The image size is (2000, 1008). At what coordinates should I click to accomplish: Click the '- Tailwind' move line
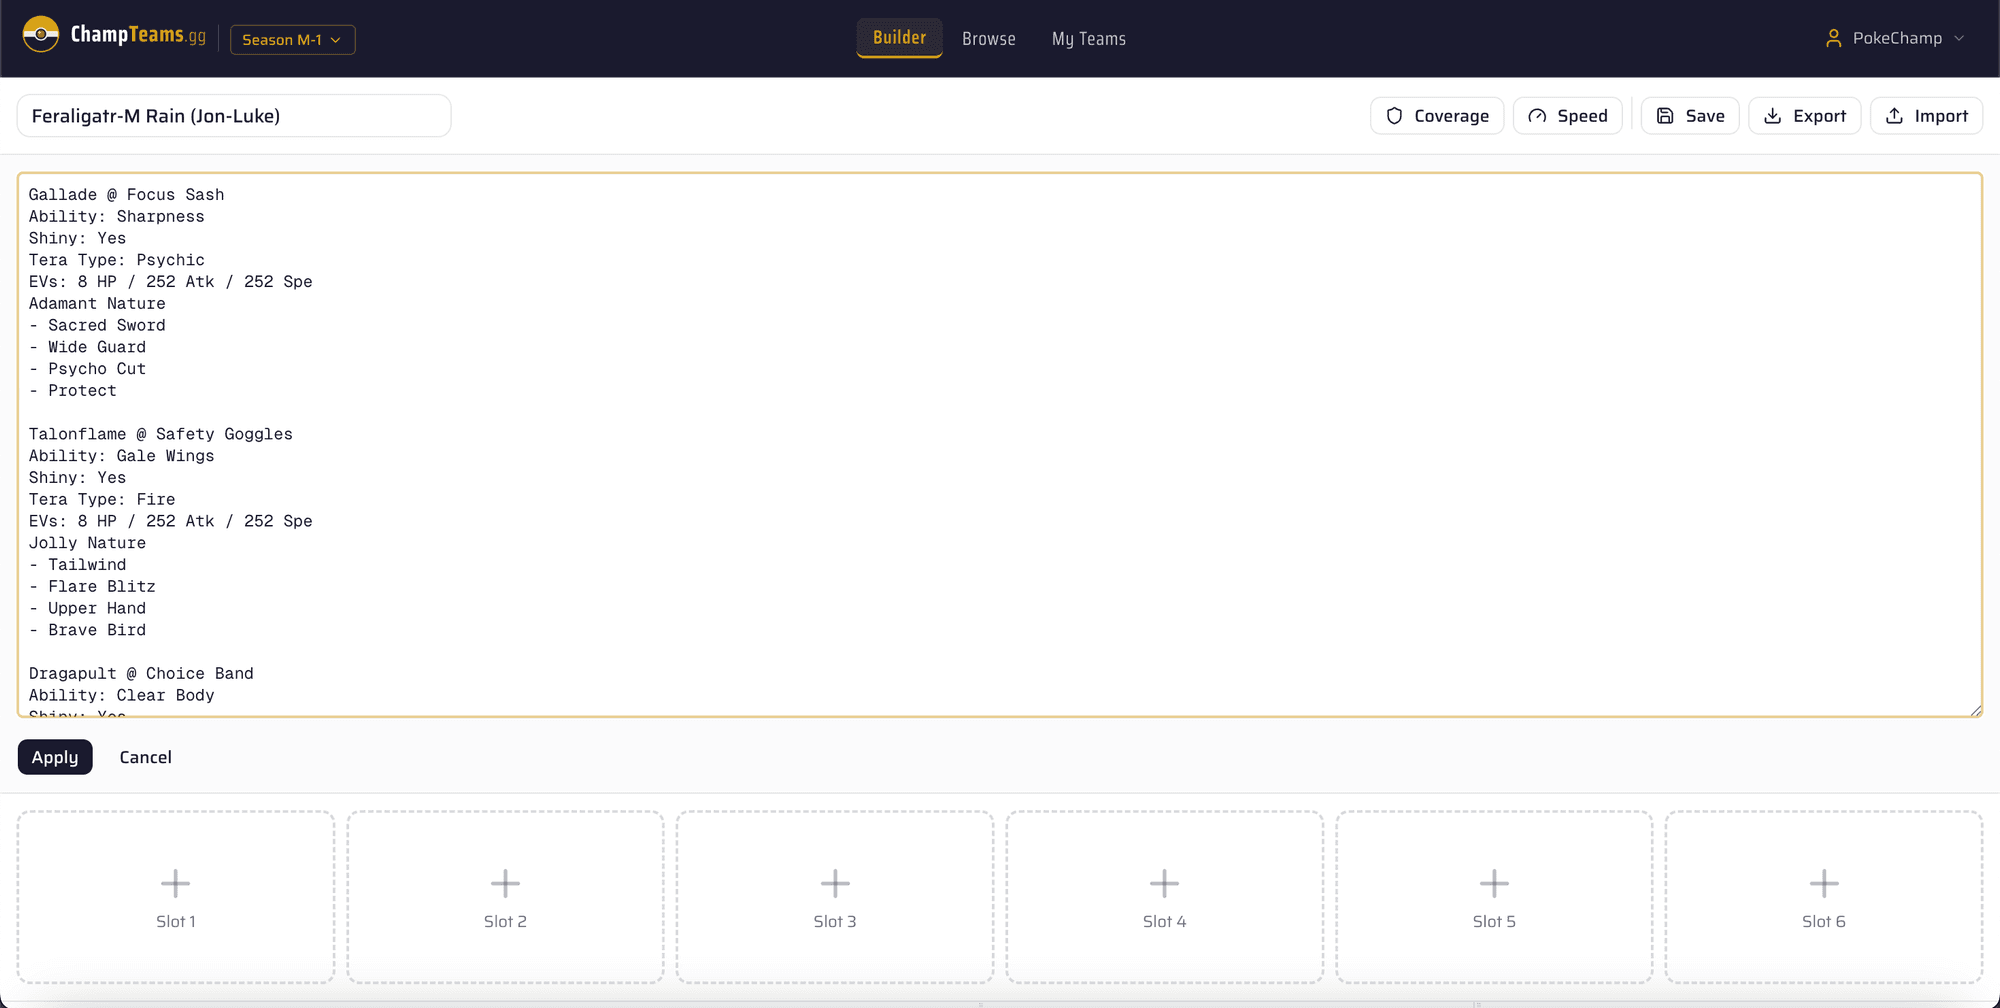point(77,565)
